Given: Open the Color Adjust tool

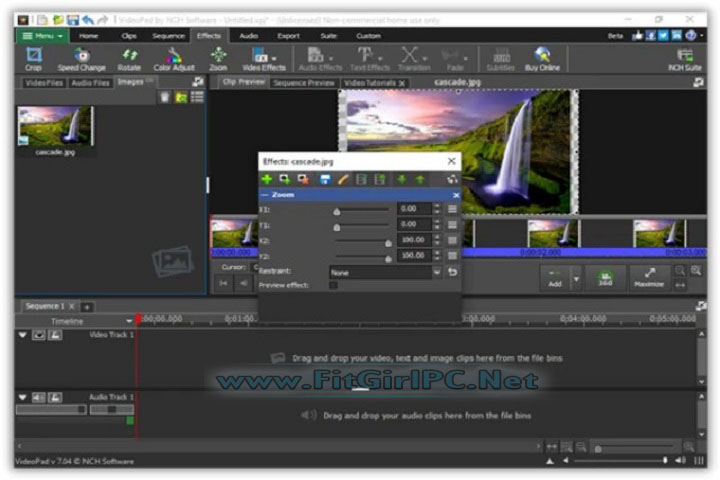Looking at the screenshot, I should (x=174, y=57).
